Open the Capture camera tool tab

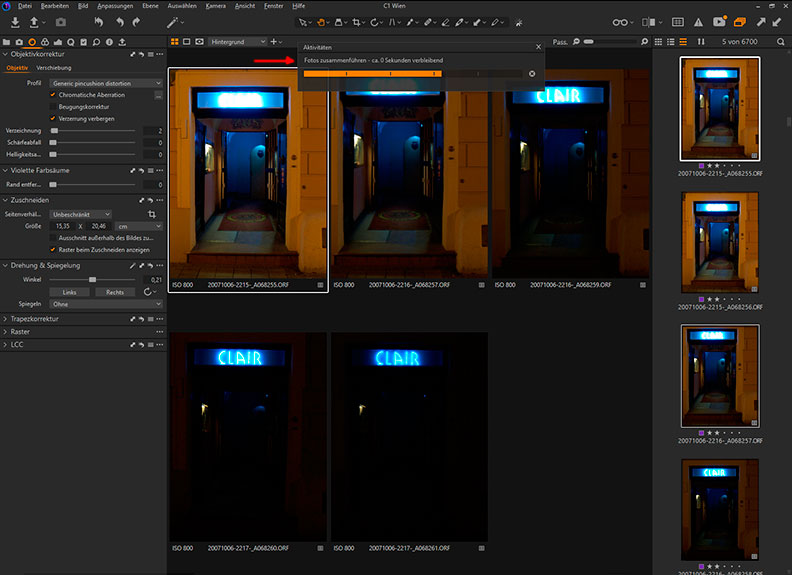[19, 42]
